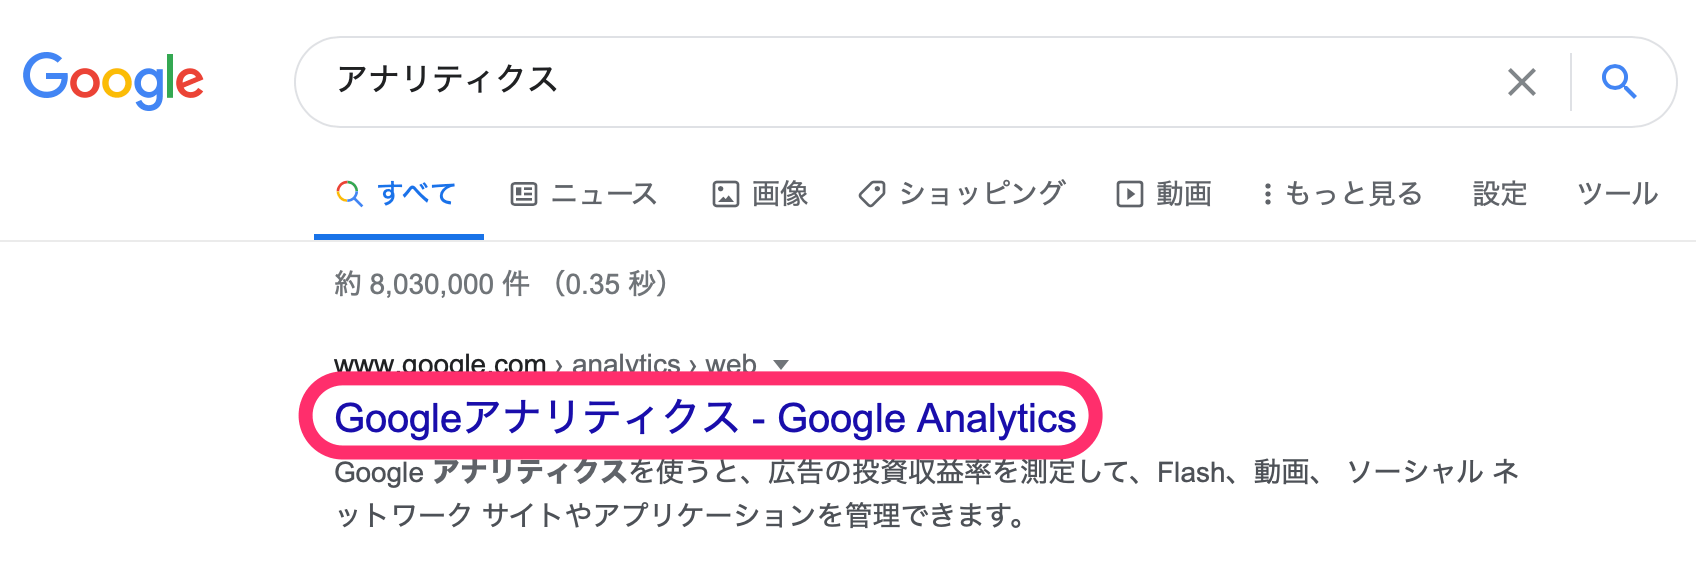Click the blue magnifier search icon

[1619, 81]
